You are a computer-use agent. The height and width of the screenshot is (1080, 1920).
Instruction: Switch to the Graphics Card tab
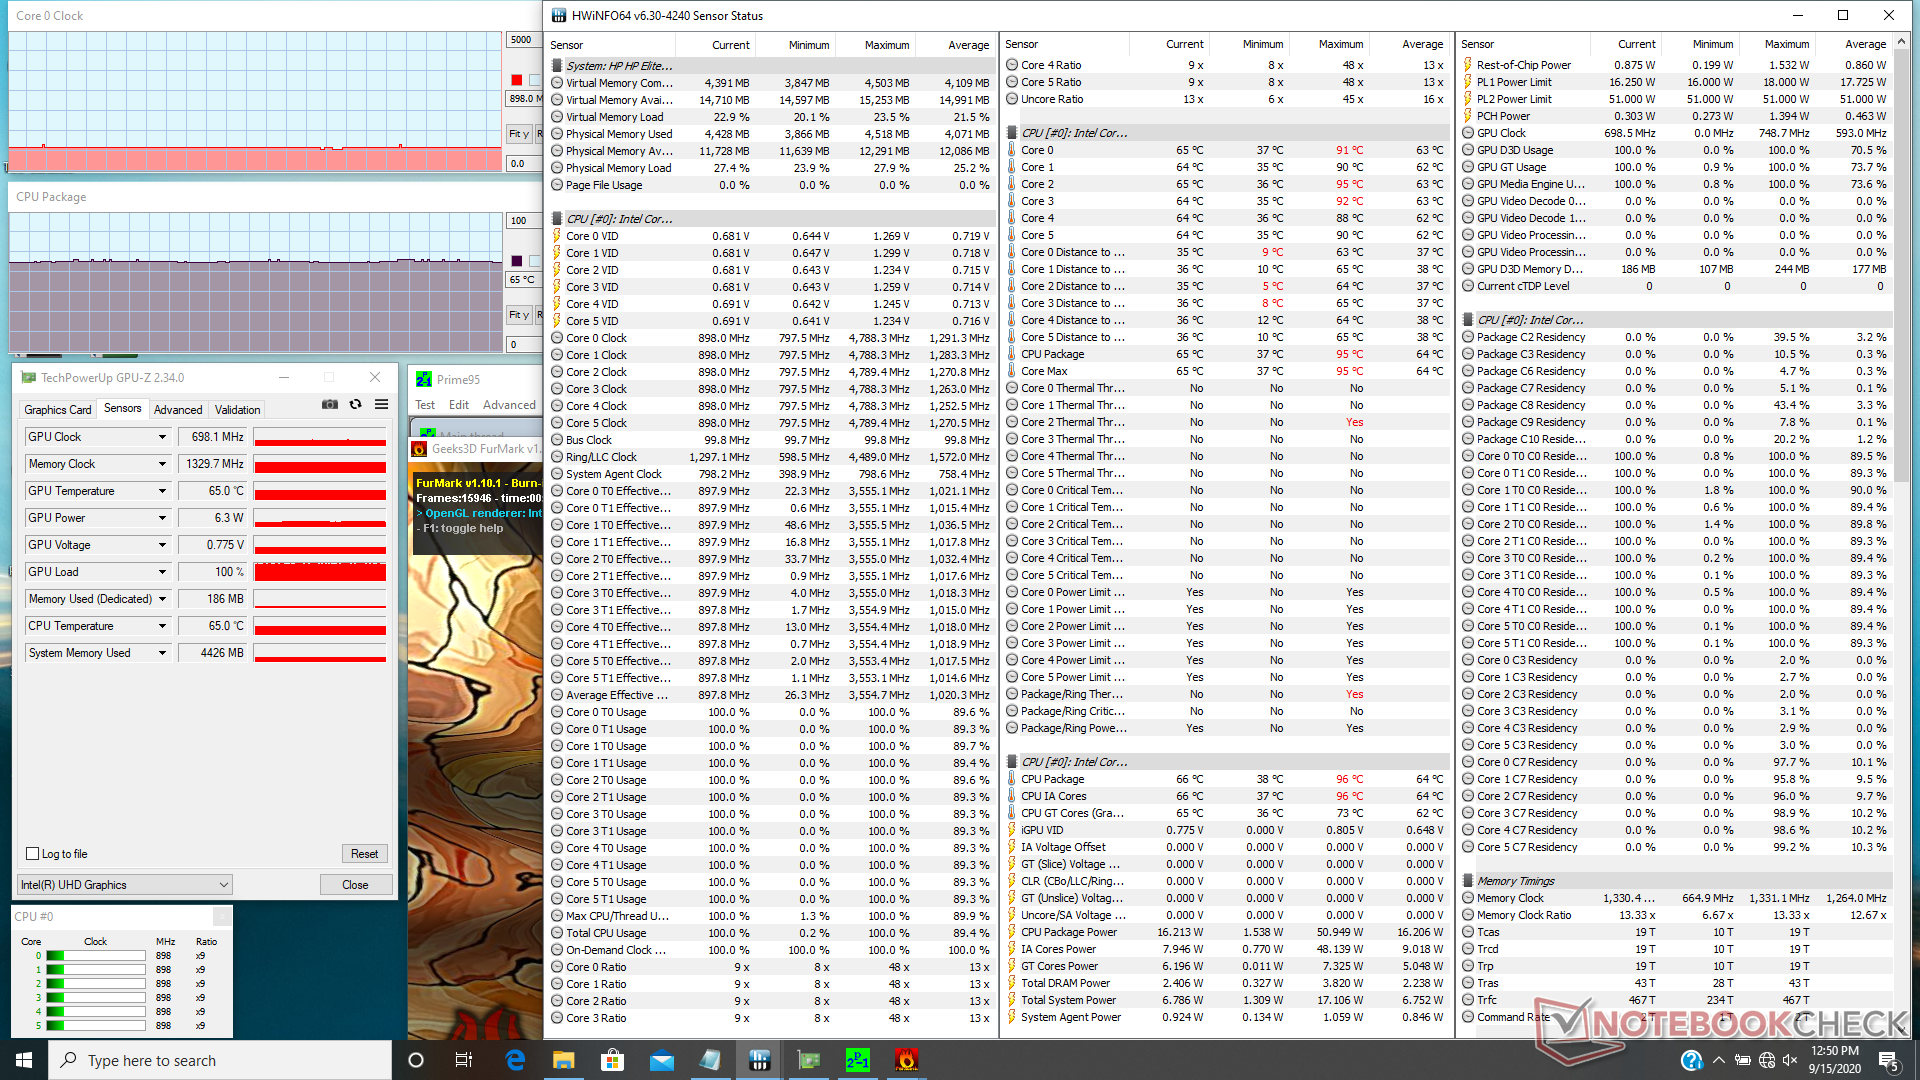(58, 409)
